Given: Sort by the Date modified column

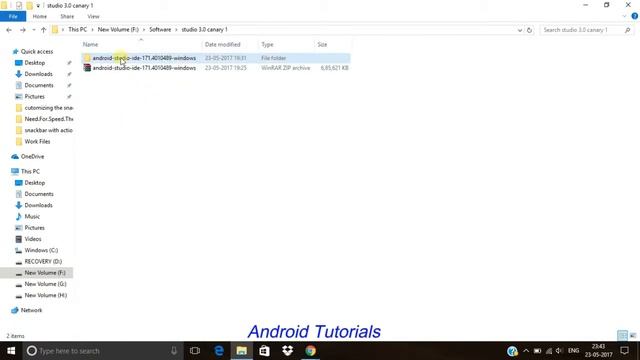Looking at the screenshot, I should [222, 44].
